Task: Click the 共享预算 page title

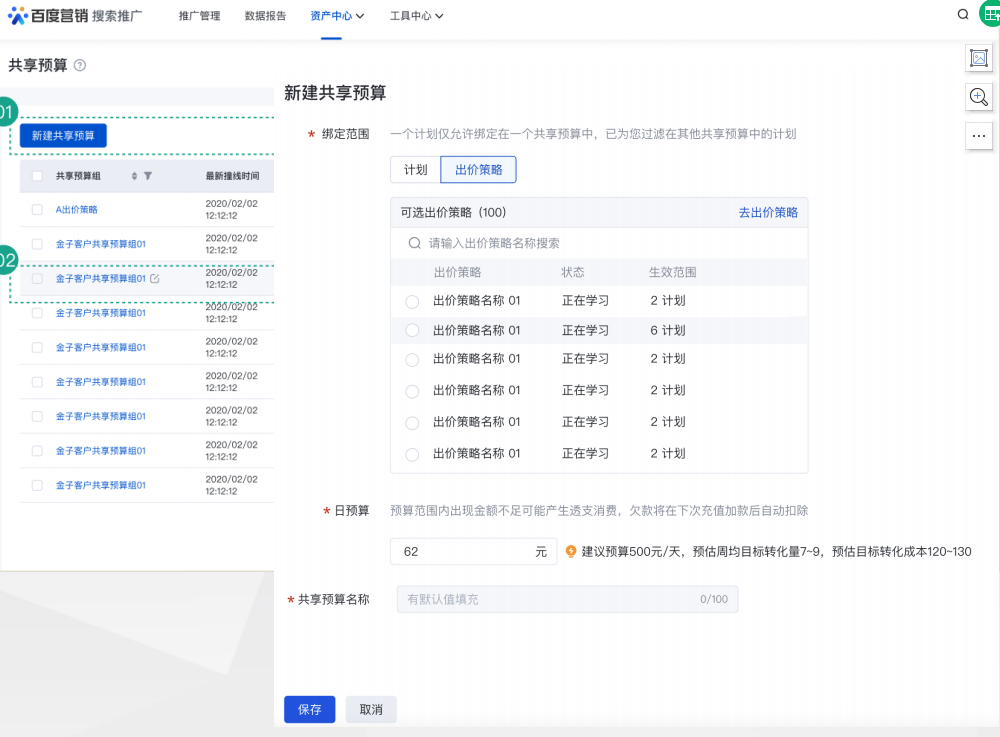Action: [38, 65]
